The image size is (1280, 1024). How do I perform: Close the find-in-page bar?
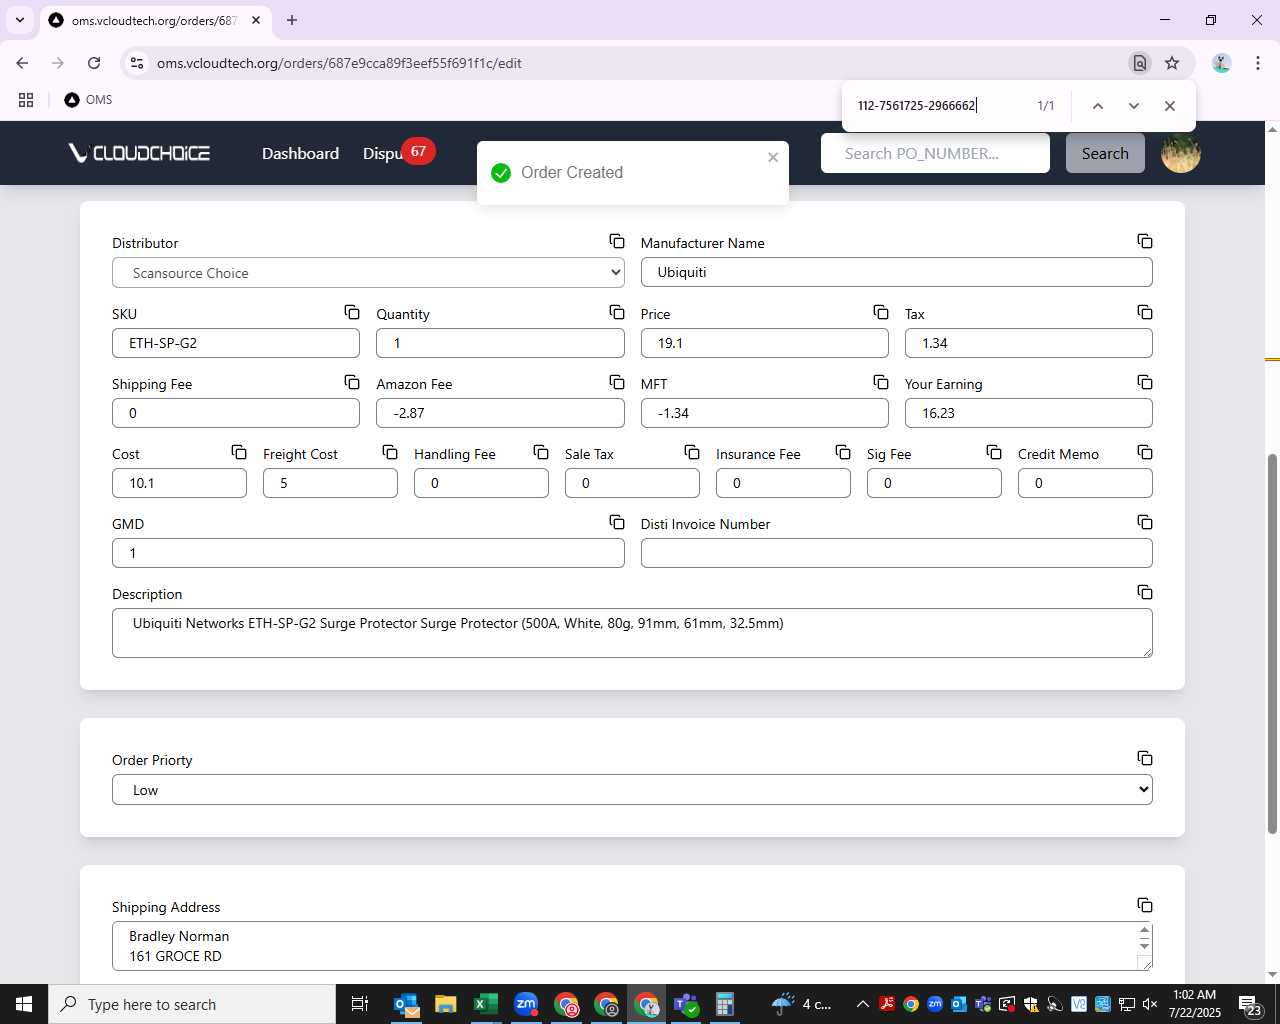(1170, 106)
